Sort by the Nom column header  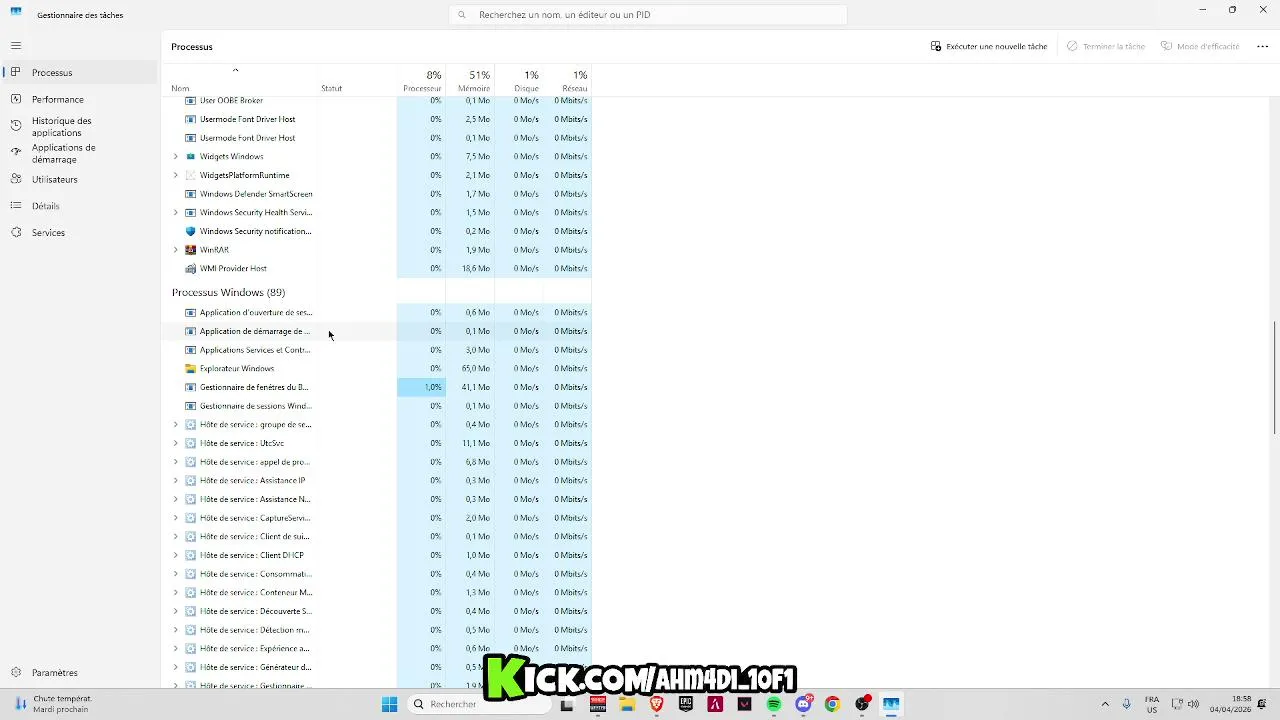coord(241,80)
